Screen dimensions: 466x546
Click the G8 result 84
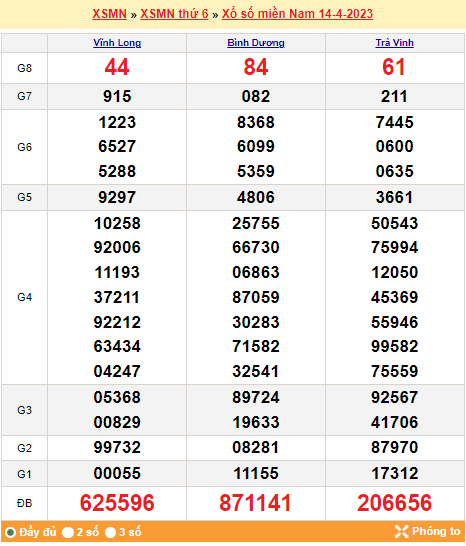point(256,67)
